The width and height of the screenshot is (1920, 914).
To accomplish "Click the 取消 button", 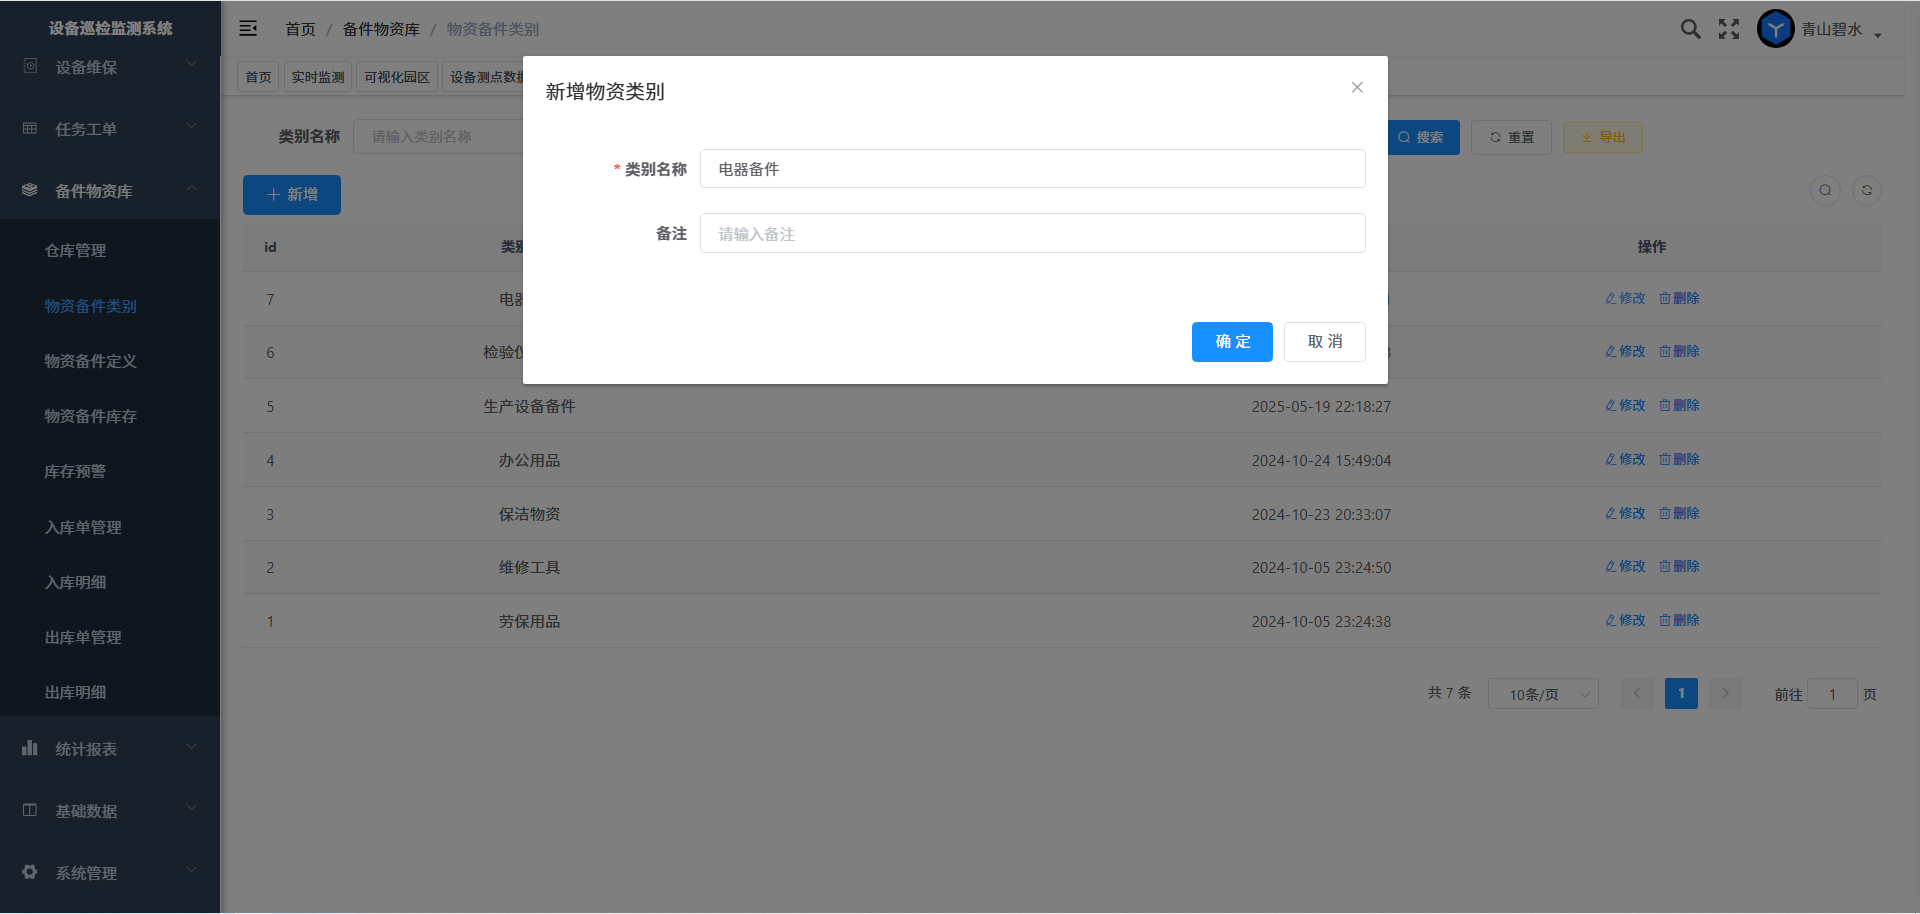I will pos(1324,342).
